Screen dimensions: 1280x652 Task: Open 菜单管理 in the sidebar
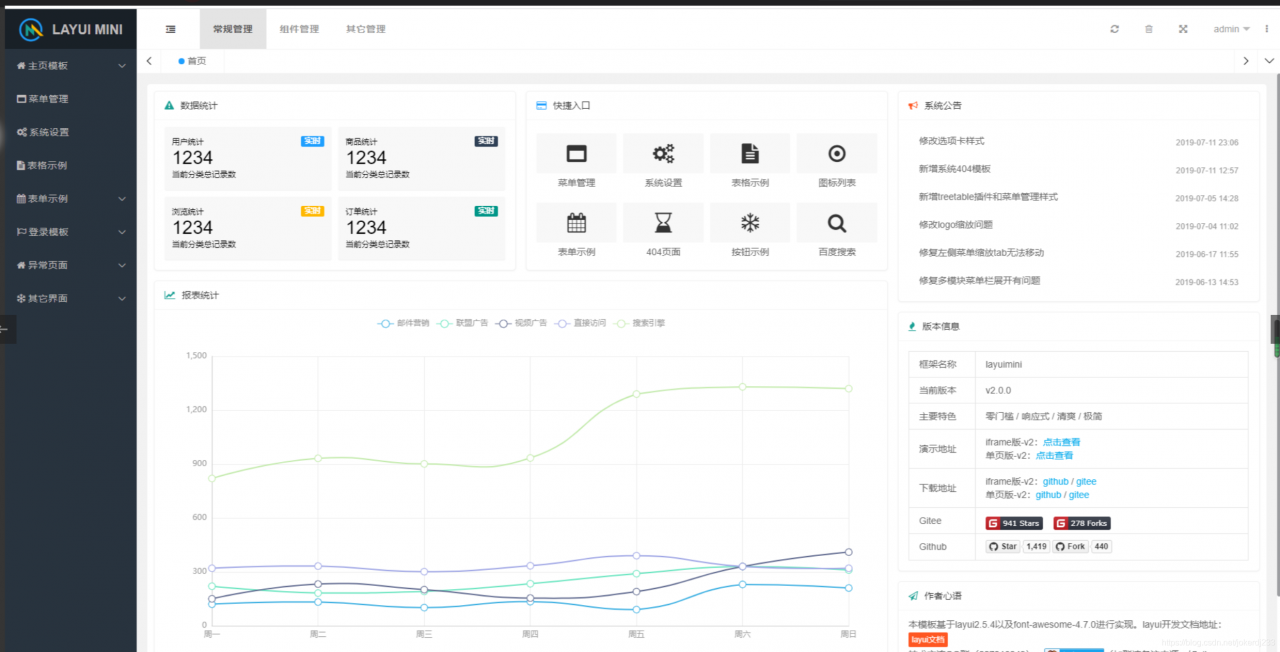71,99
